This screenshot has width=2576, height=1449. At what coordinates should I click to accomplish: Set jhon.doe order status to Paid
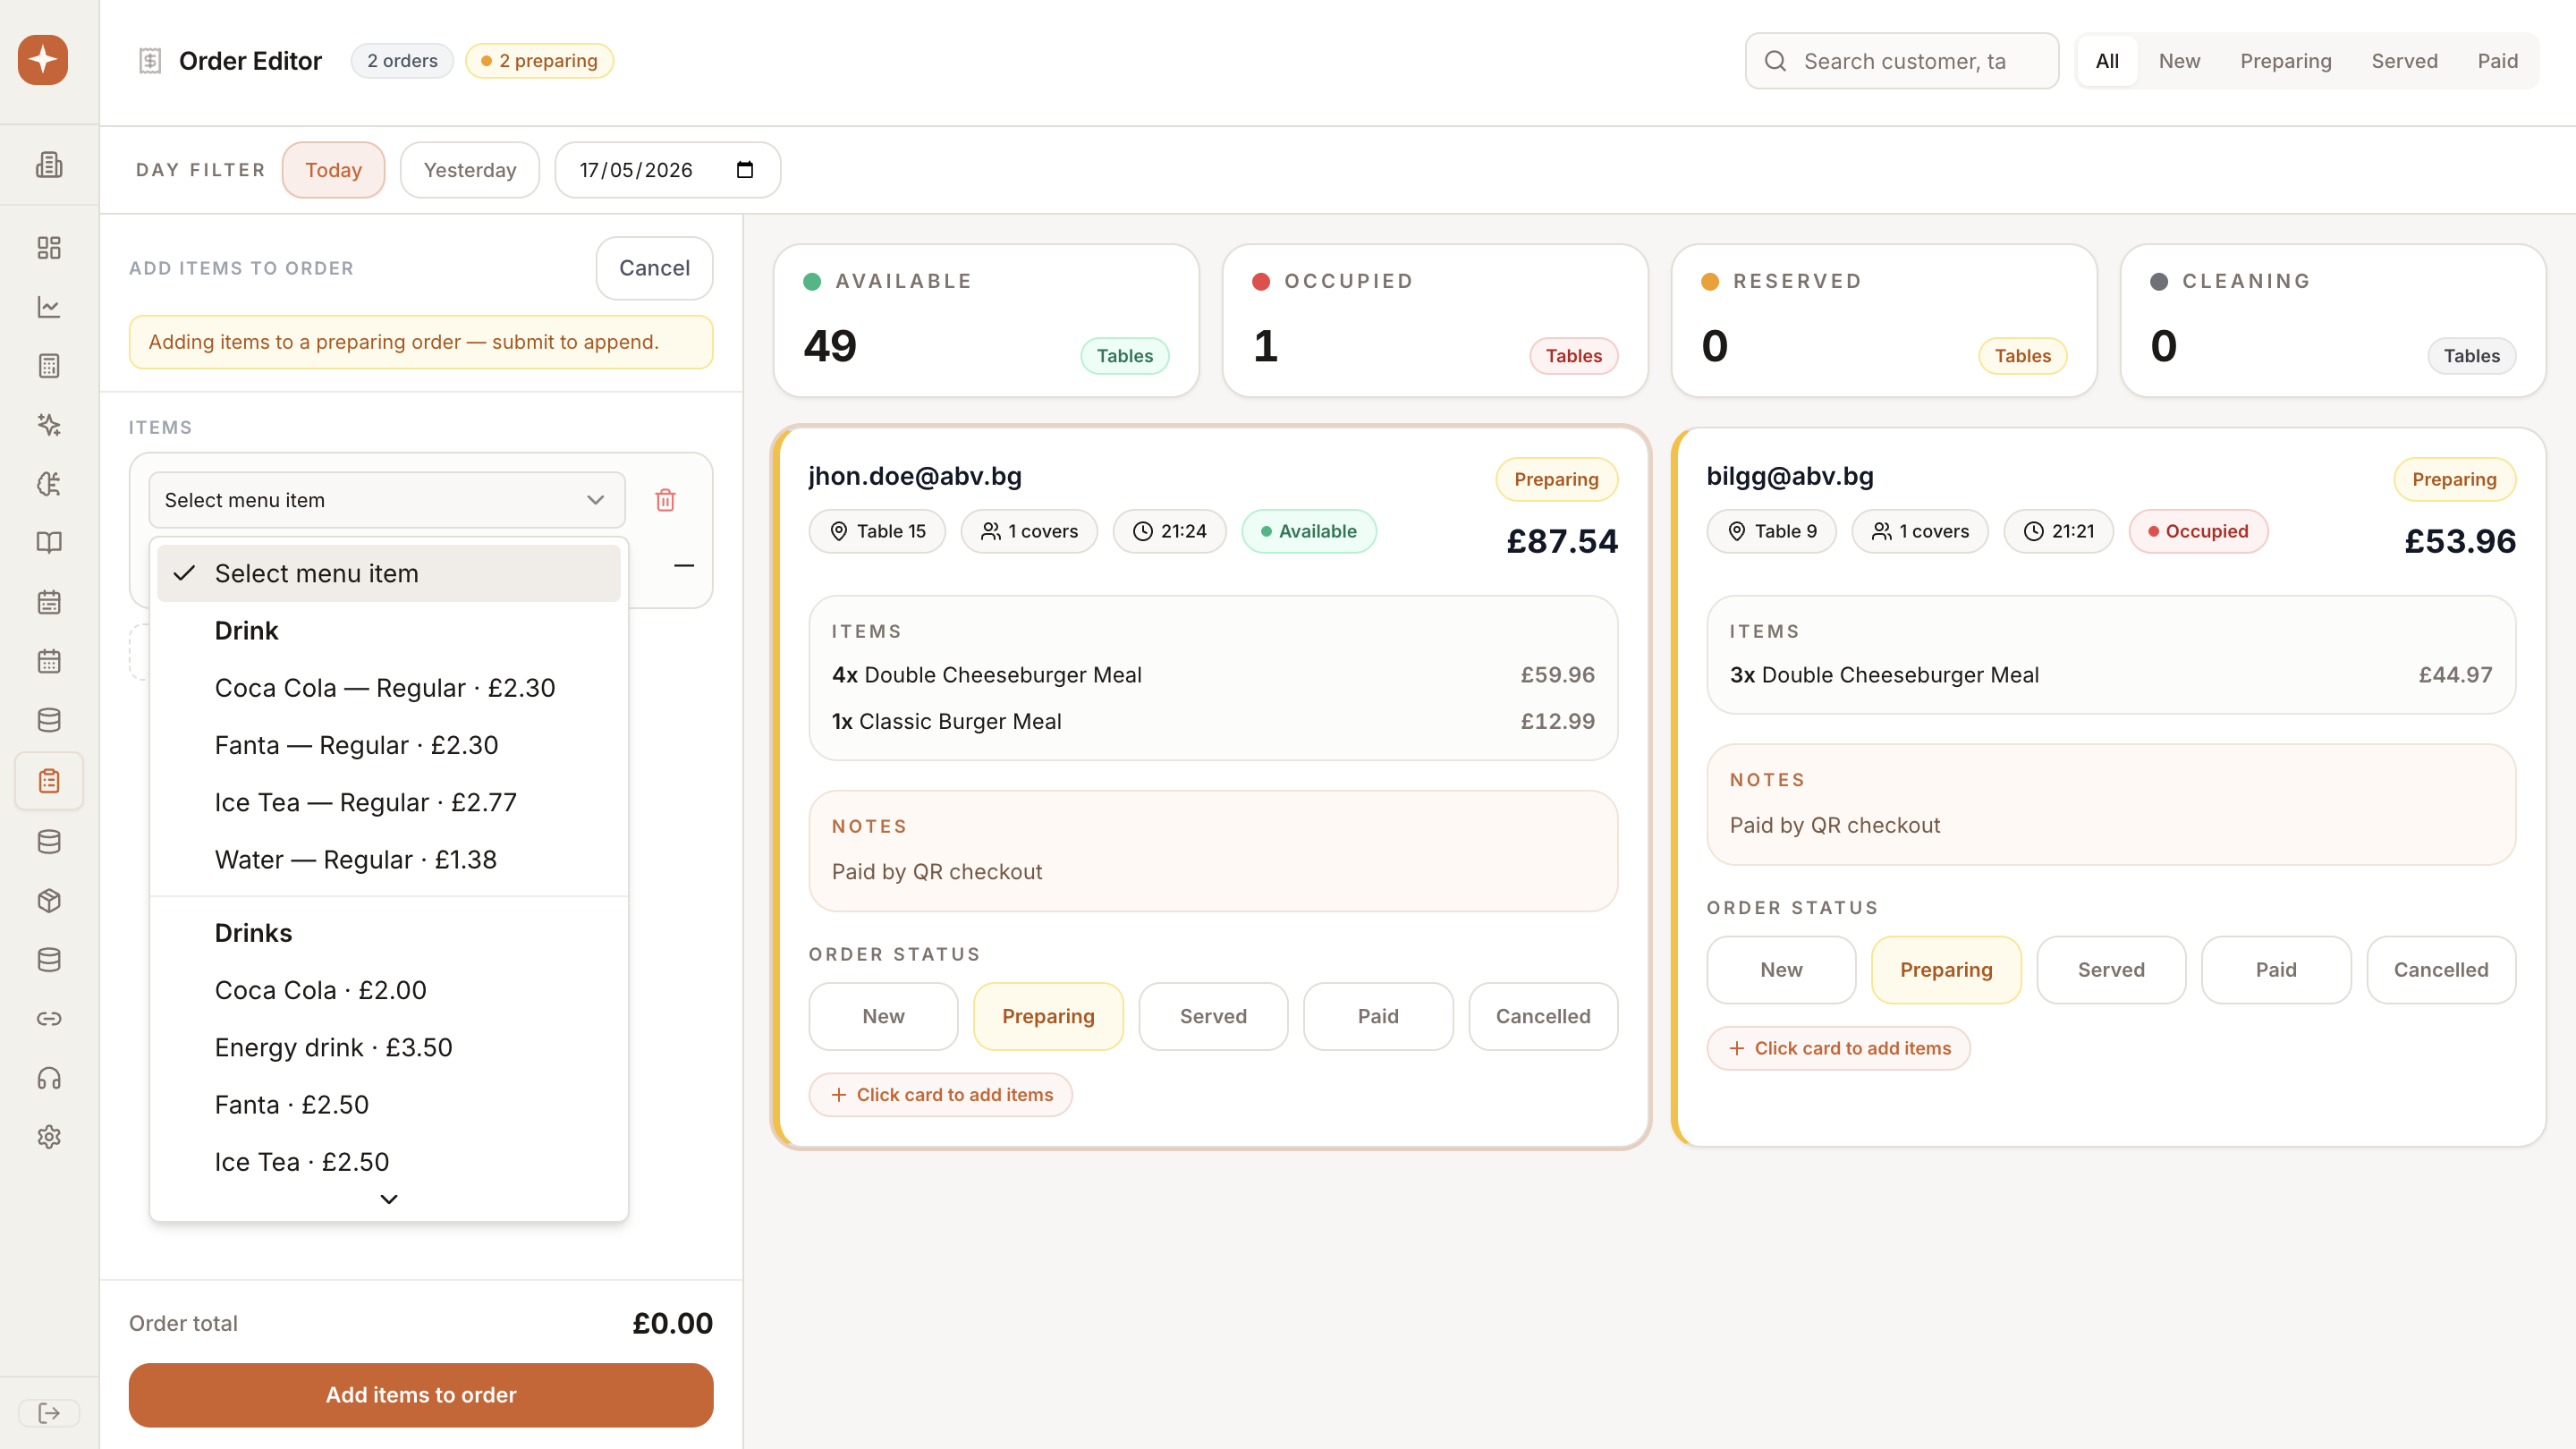pyautogui.click(x=1378, y=1016)
